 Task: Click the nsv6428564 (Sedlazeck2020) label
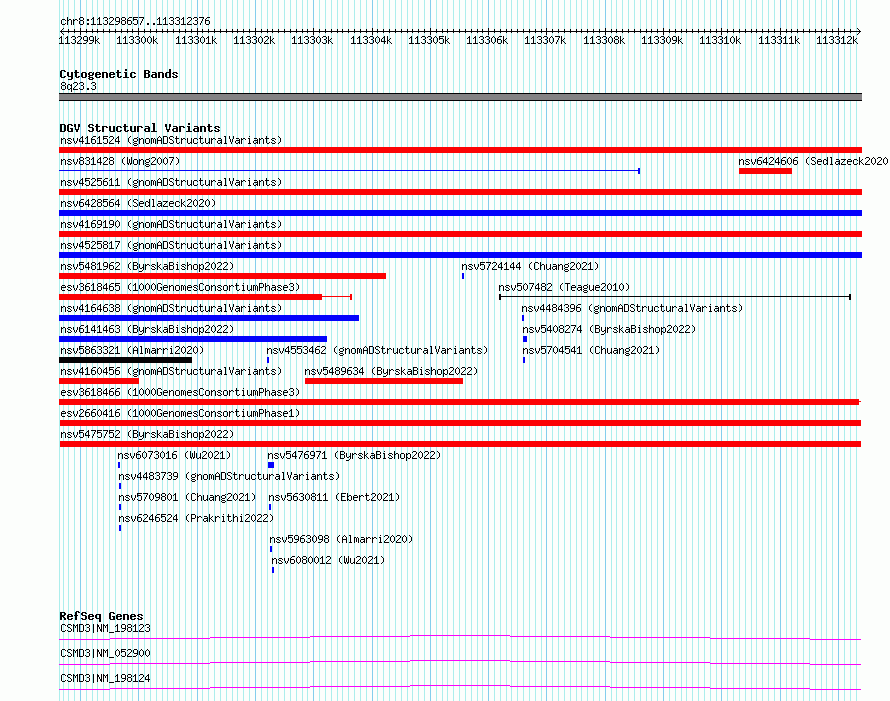point(138,203)
